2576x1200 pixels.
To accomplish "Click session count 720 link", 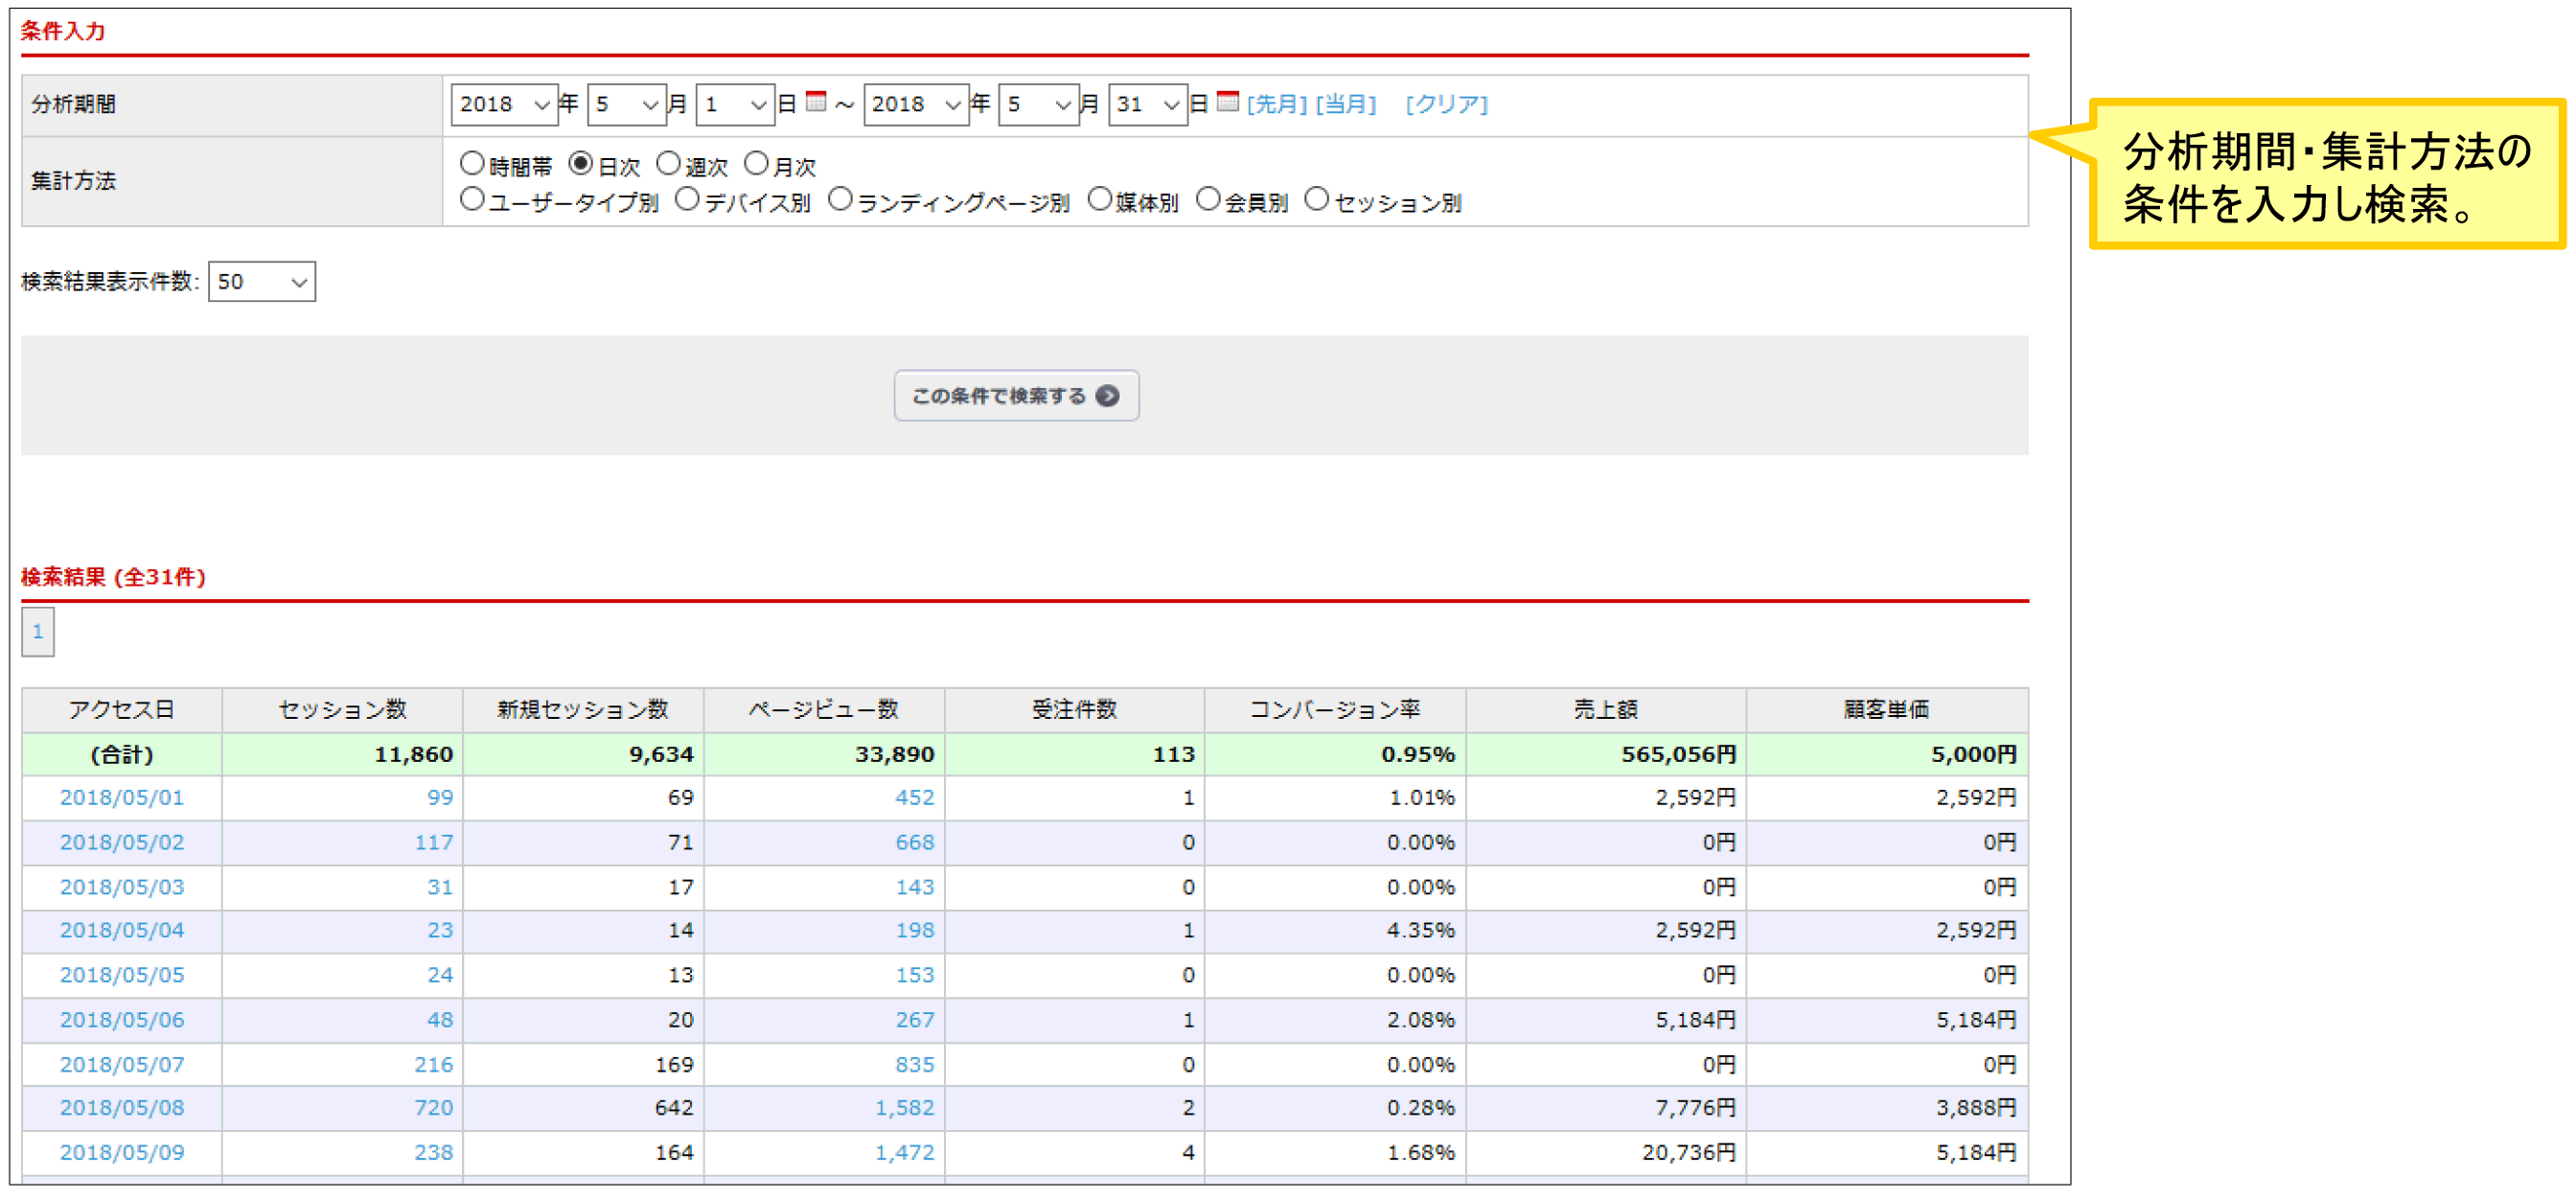I will coord(433,1108).
